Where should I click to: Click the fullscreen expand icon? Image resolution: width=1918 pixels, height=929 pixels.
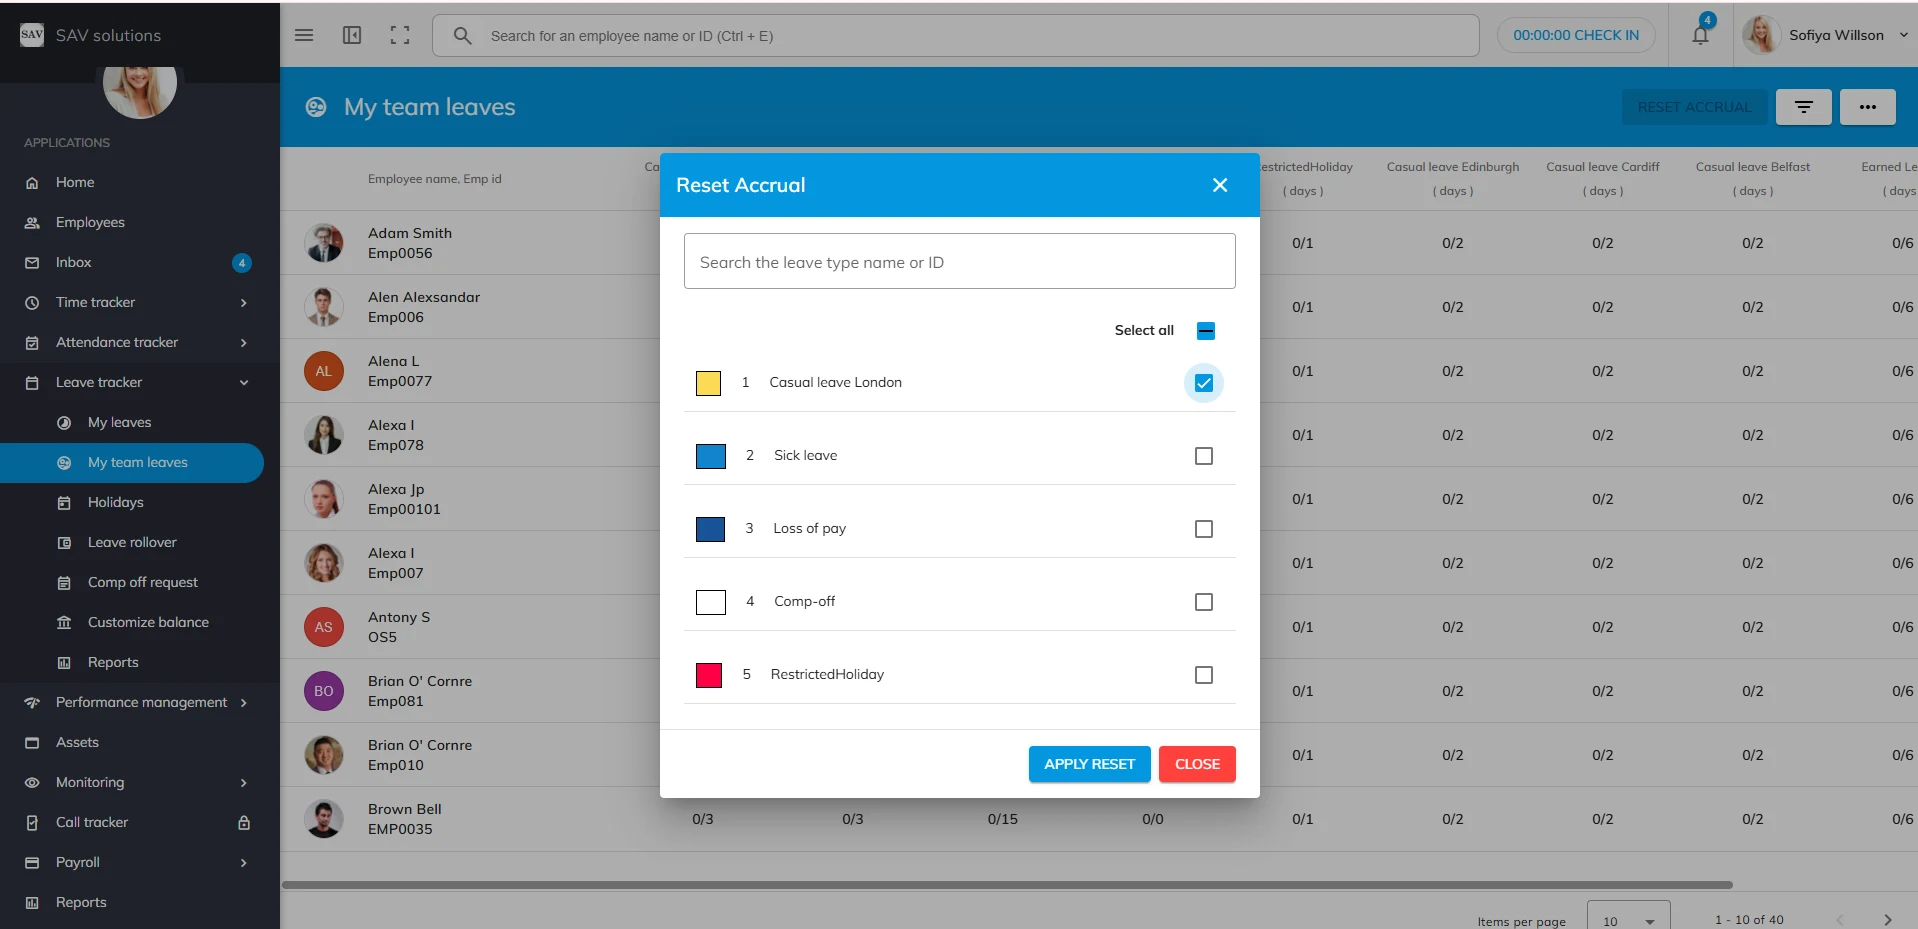click(400, 35)
